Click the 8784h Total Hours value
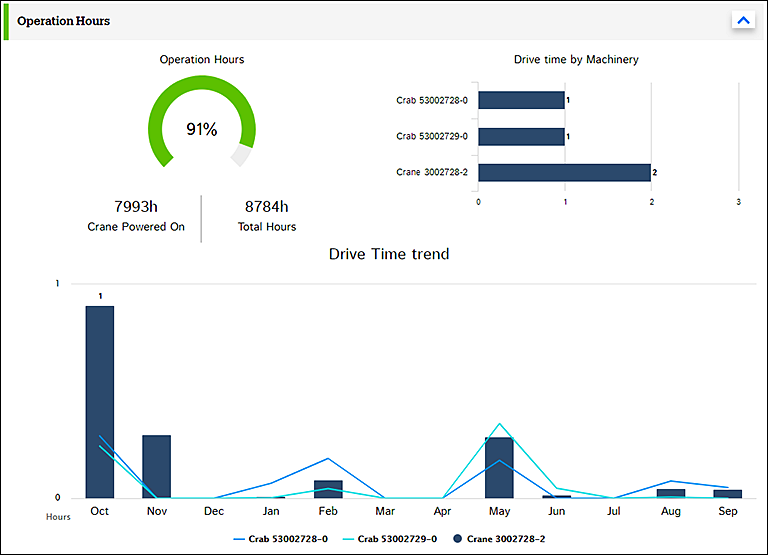This screenshot has width=768, height=555. [x=266, y=207]
